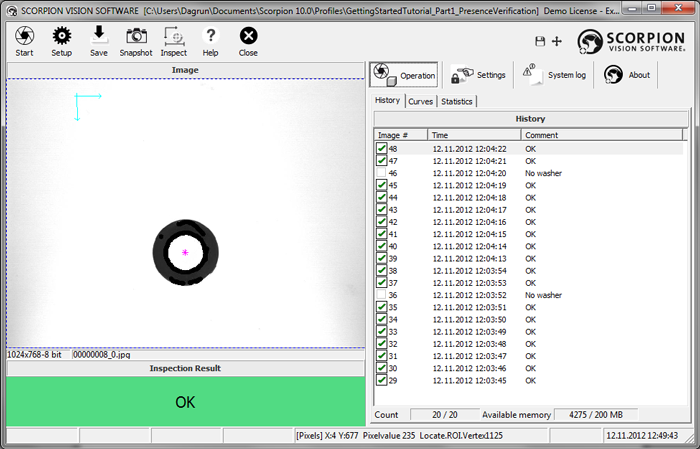Toggle the checkbox for image 45

point(382,185)
